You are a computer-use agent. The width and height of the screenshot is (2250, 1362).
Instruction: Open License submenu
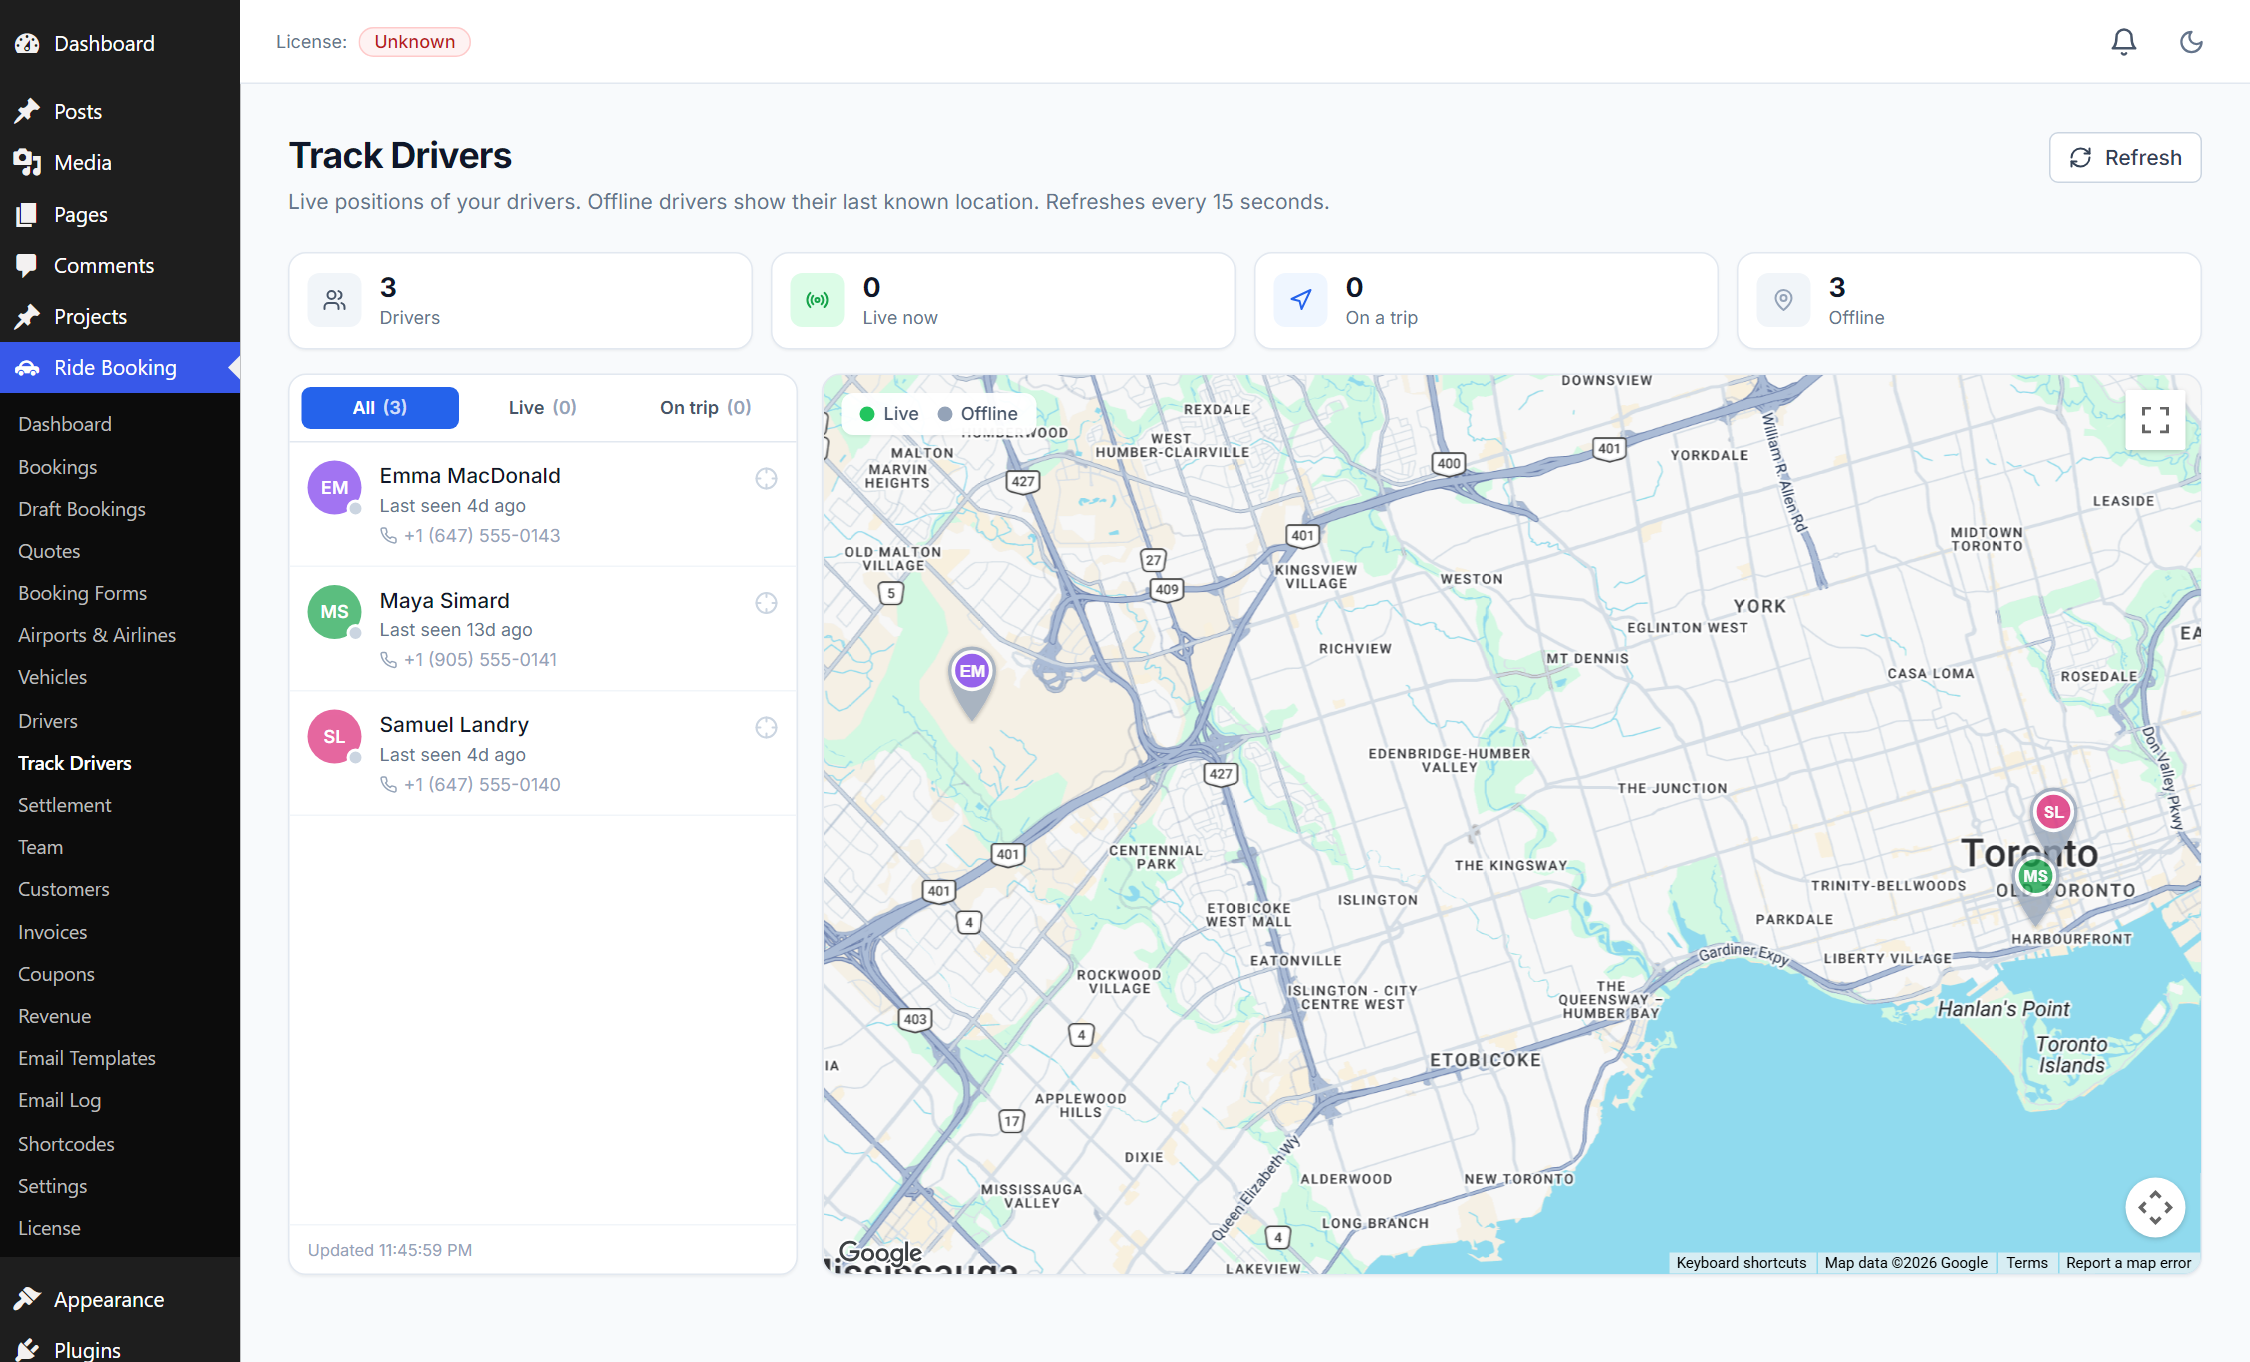[50, 1228]
